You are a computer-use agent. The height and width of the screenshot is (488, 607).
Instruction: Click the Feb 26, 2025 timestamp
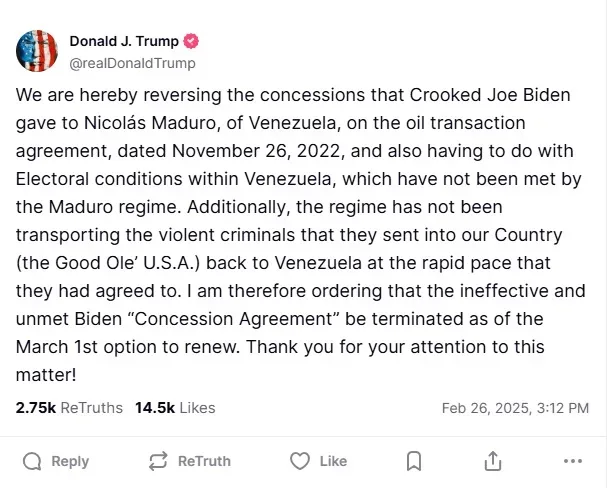click(515, 408)
